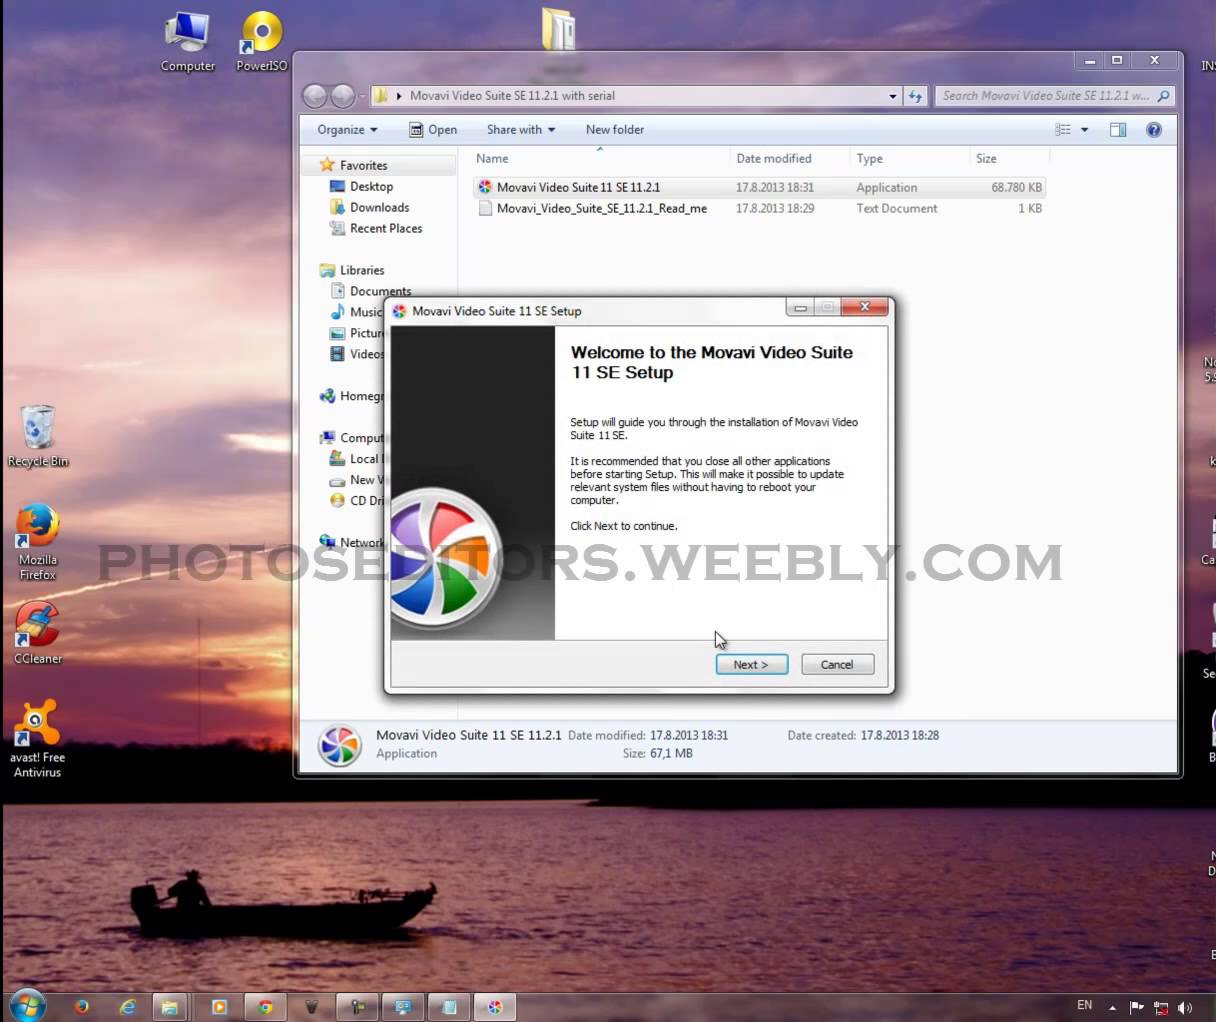Click the Movavi setup taskbar icon

click(495, 1007)
